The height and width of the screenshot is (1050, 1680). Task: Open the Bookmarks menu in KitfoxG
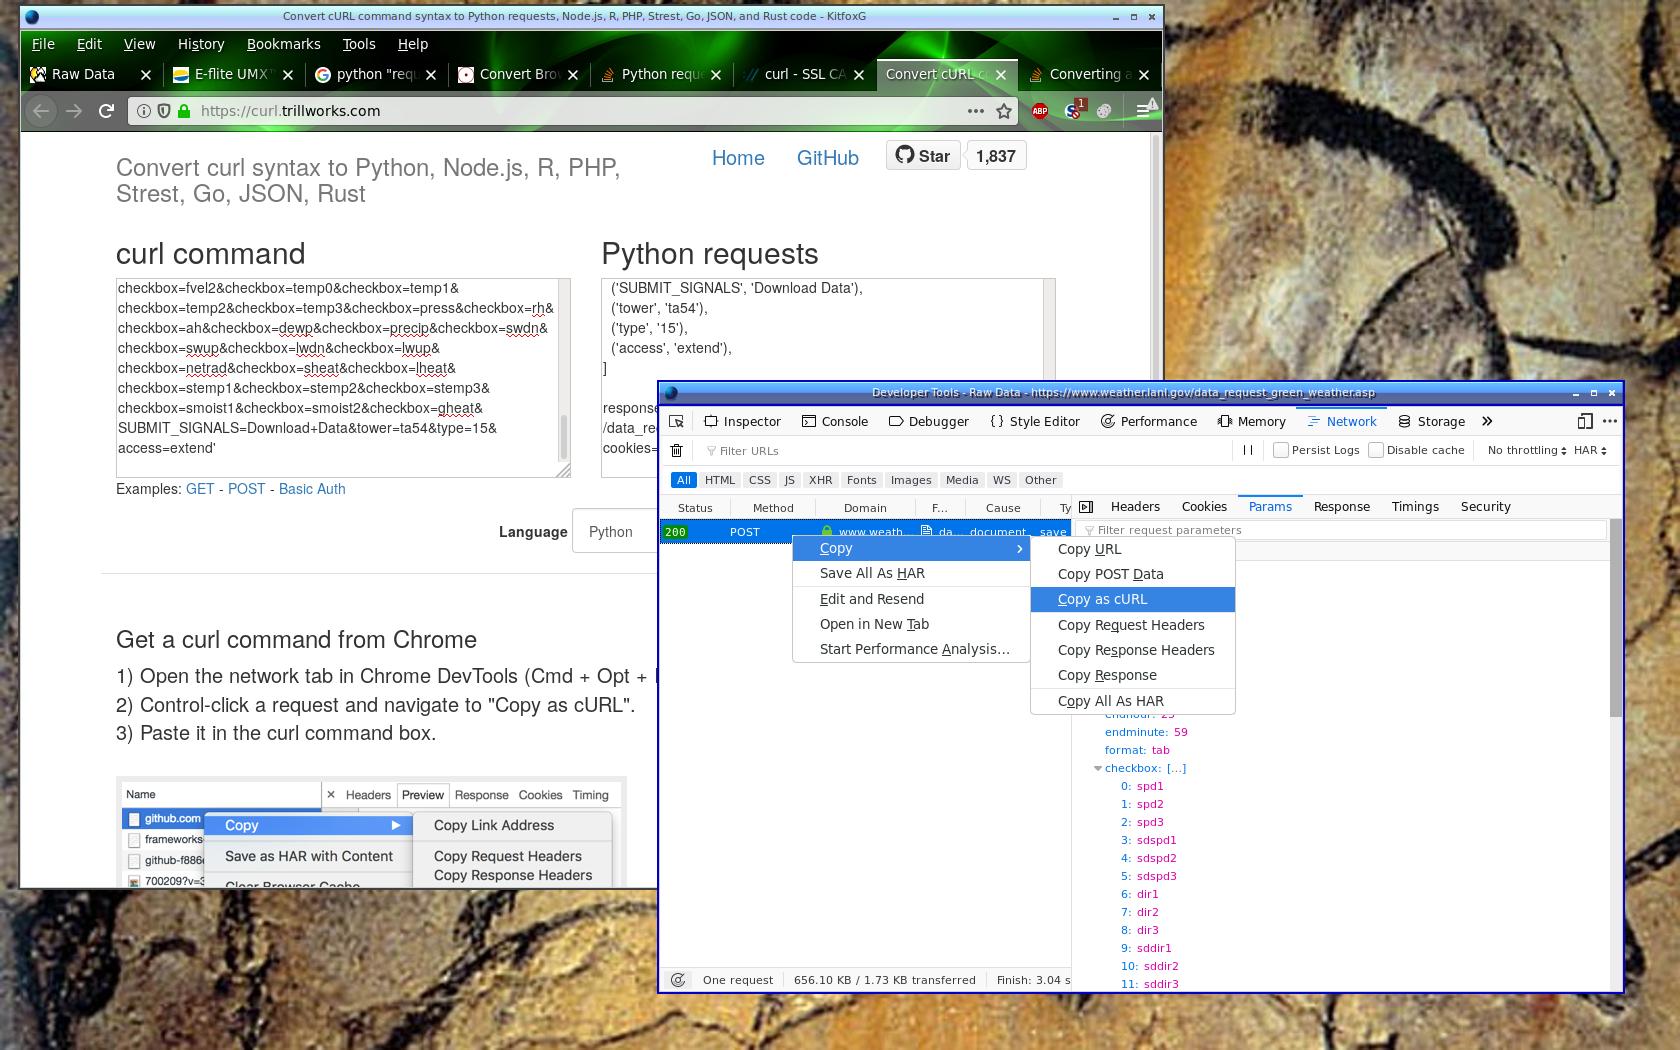[x=283, y=44]
